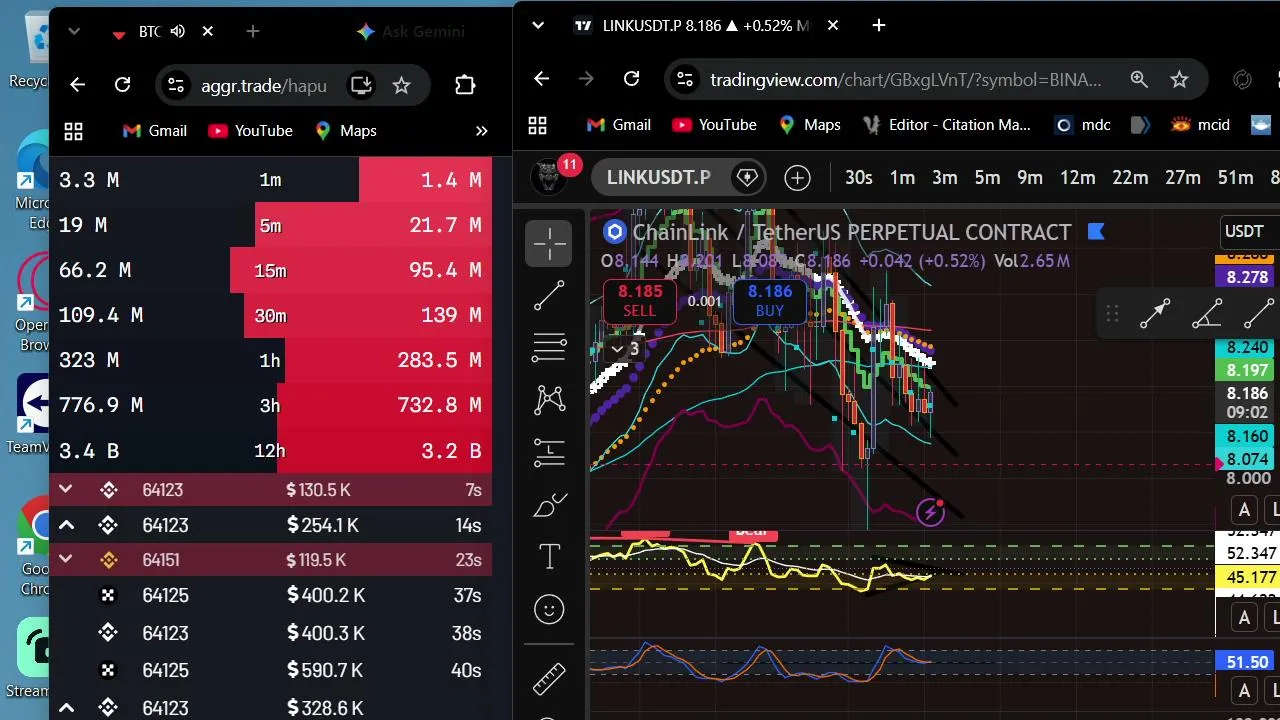This screenshot has width=1280, height=720.
Task: Select the trend angle tool in floating toolbar
Action: click(x=1207, y=314)
